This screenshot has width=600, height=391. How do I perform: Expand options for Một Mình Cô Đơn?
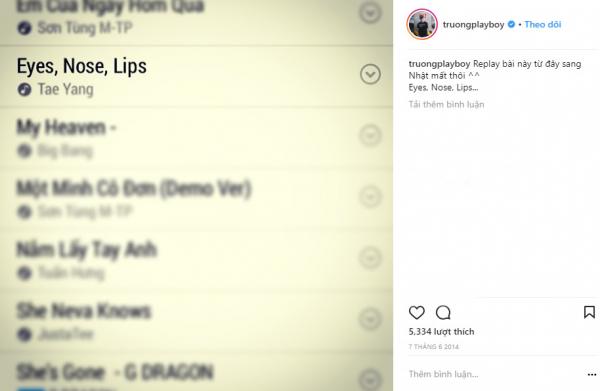370,197
